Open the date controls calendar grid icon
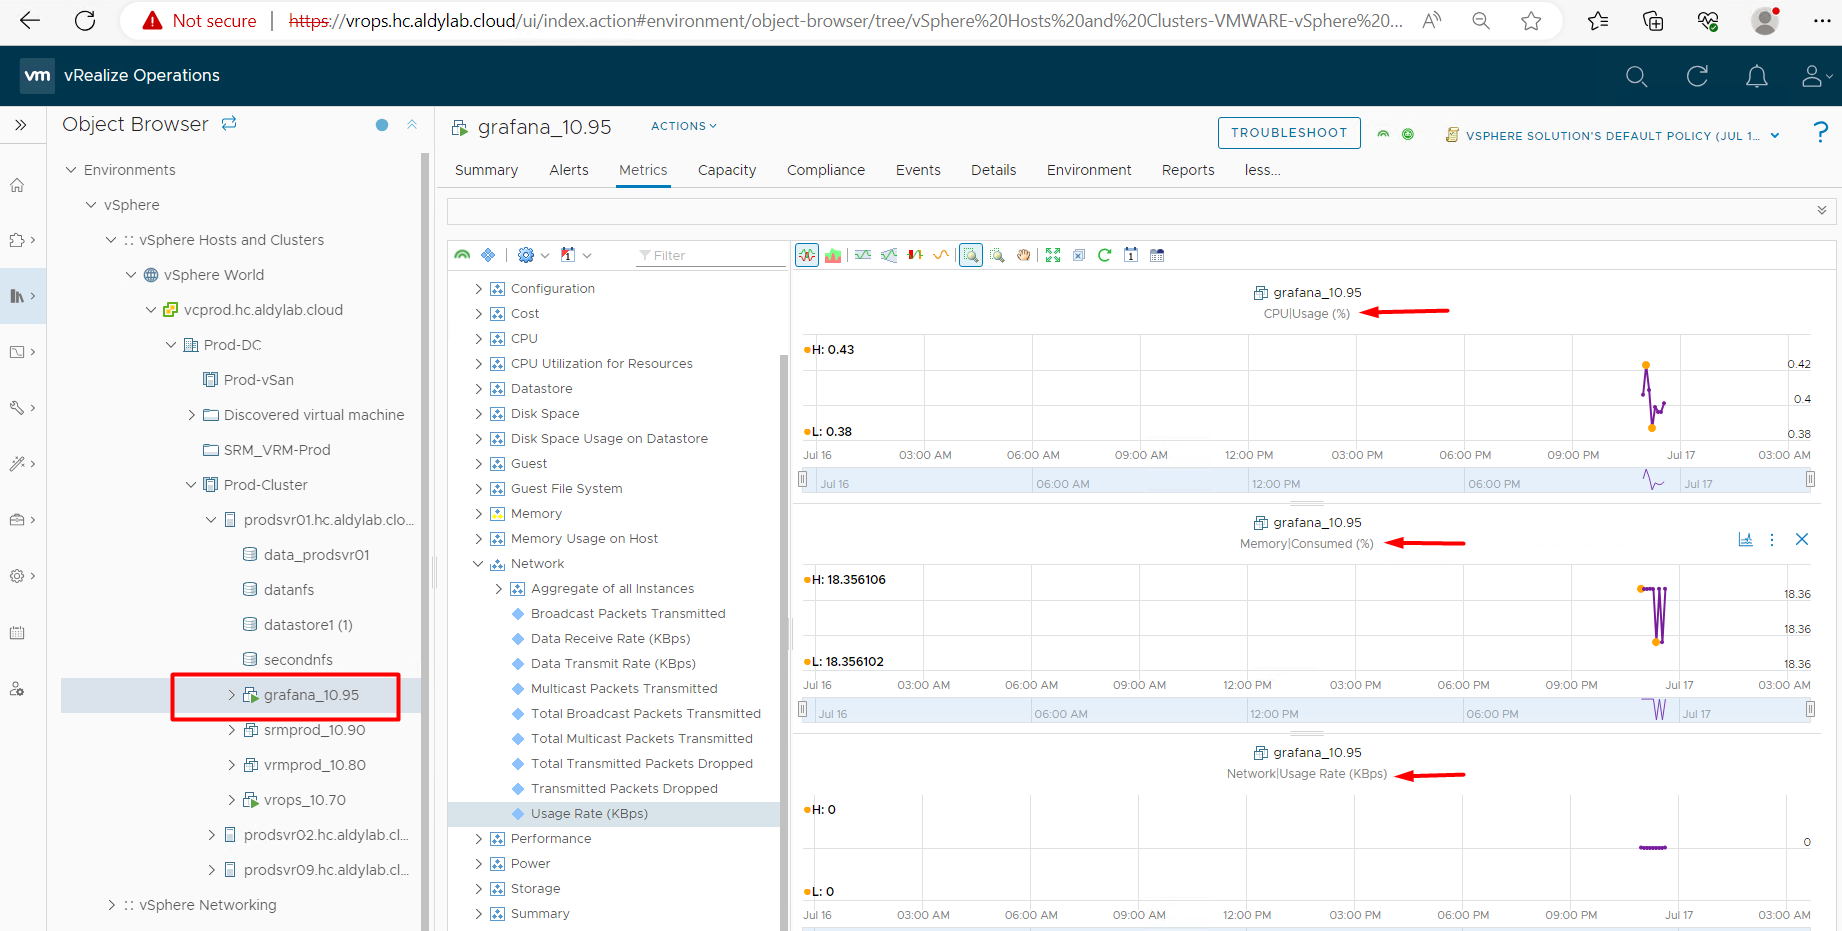The height and width of the screenshot is (931, 1842). (x=1157, y=255)
